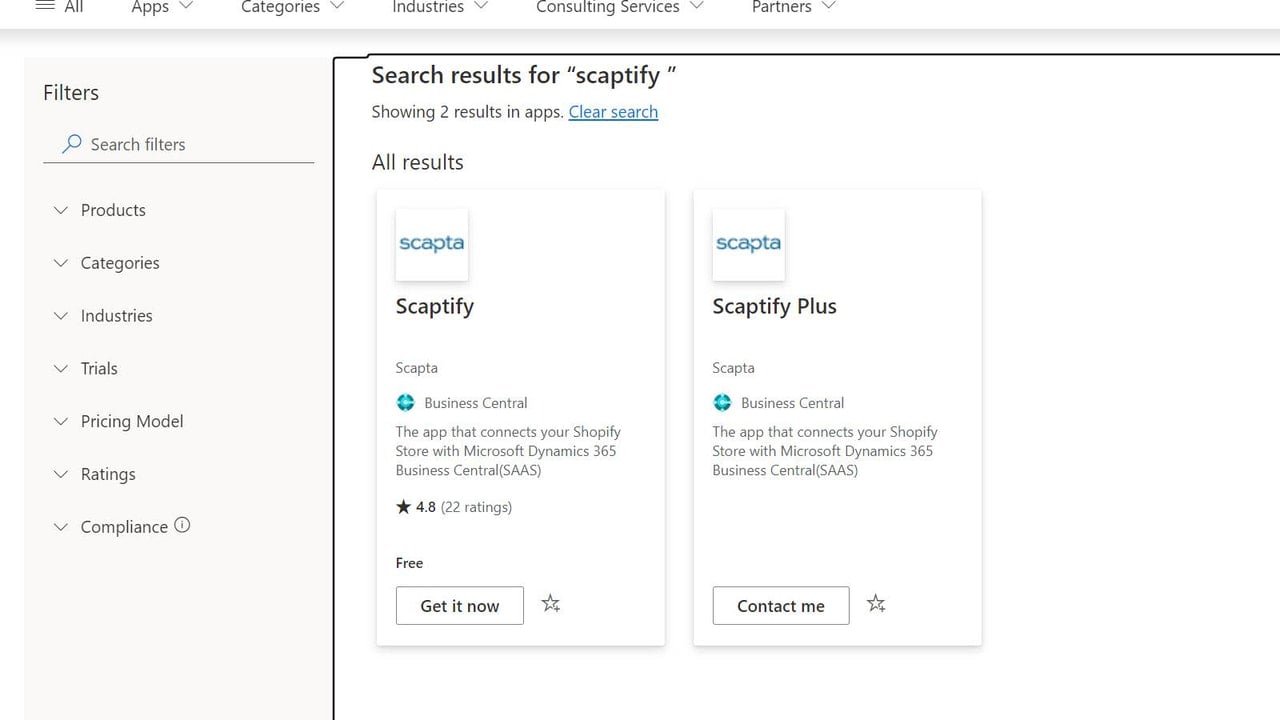This screenshot has width=1280, height=720.
Task: Click the magnifier icon in Search filters
Action: (x=71, y=144)
